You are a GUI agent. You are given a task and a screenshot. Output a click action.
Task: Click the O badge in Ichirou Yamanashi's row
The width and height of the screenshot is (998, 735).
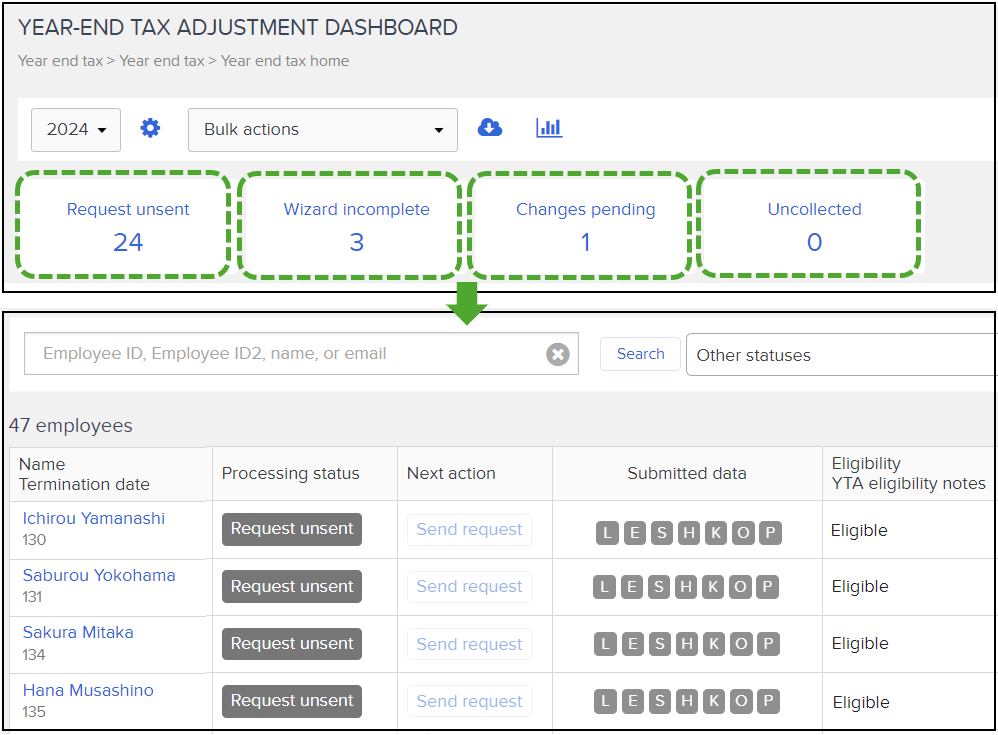[743, 533]
